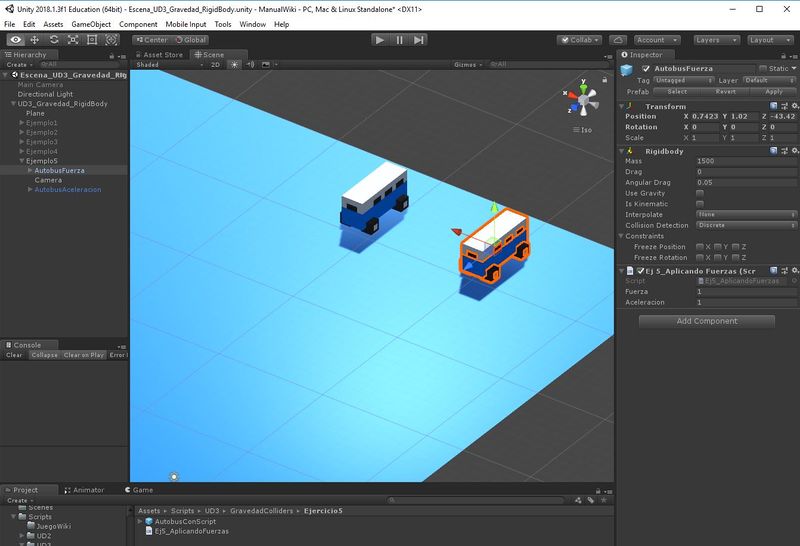
Task: Select the Scale tool
Action: (x=73, y=40)
